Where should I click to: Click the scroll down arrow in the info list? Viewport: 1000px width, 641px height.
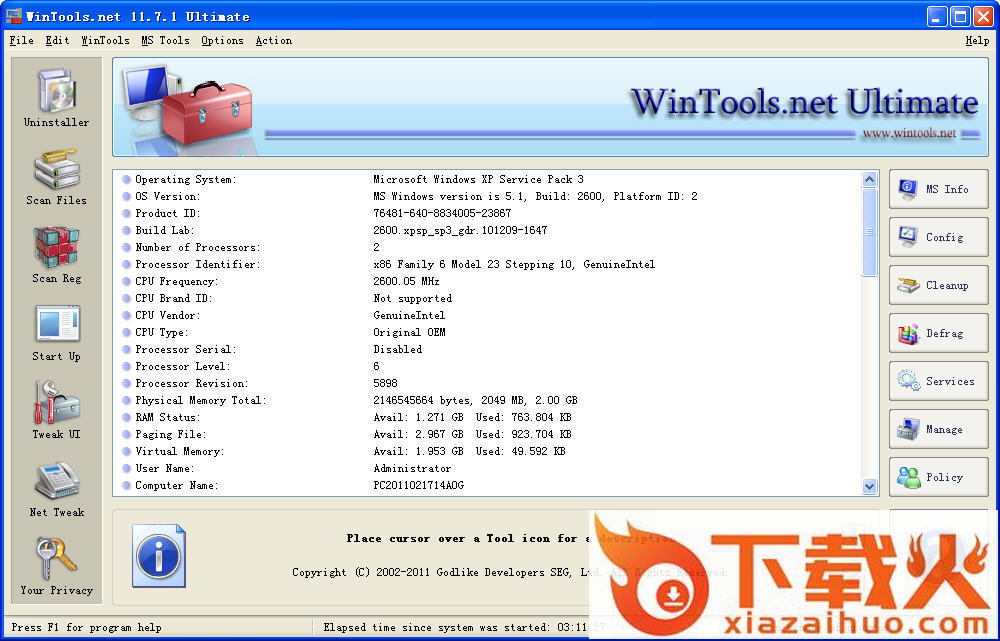(869, 487)
